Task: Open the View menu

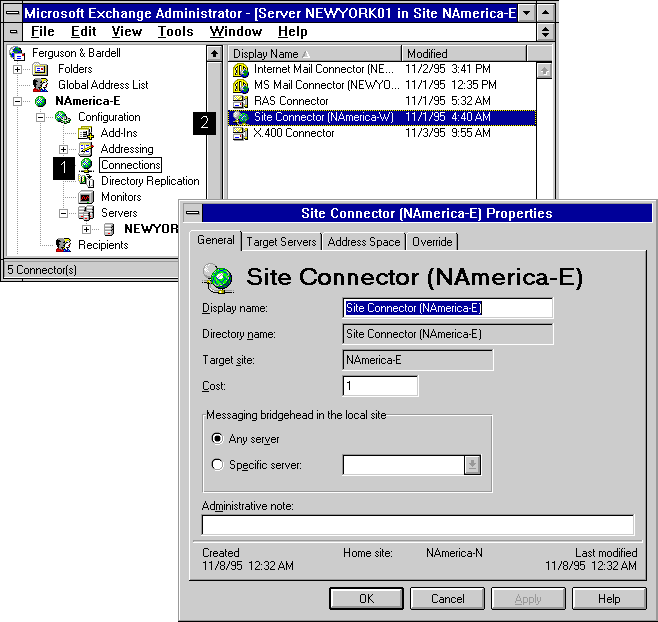Action: [x=127, y=31]
